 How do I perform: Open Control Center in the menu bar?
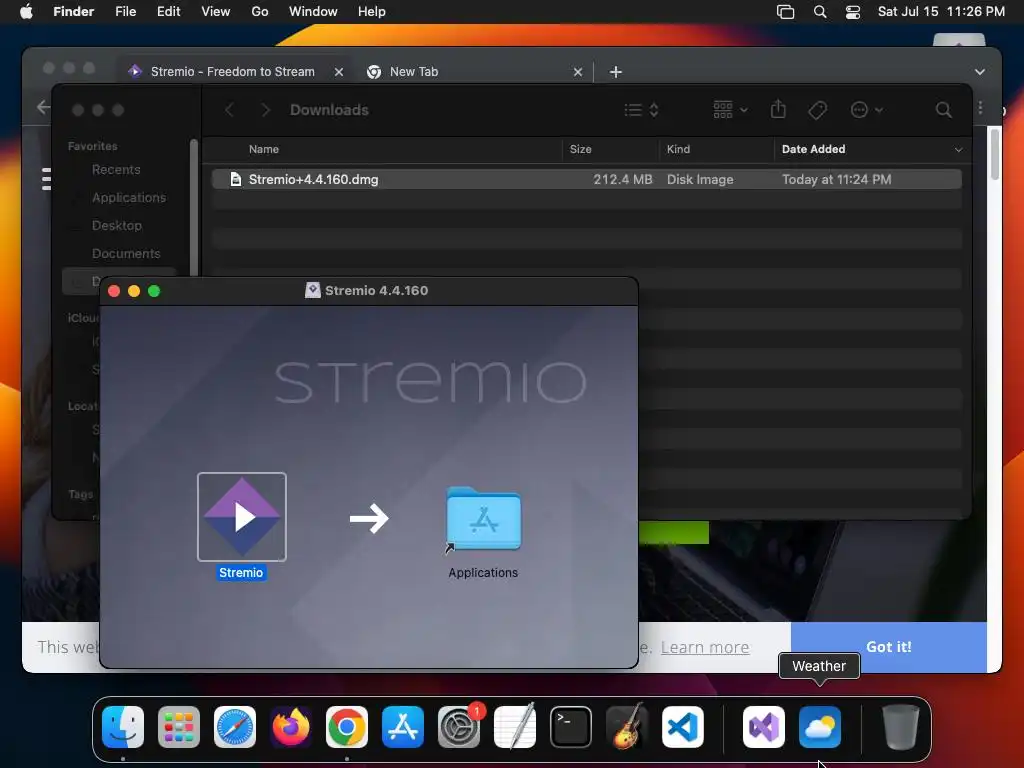tap(853, 12)
